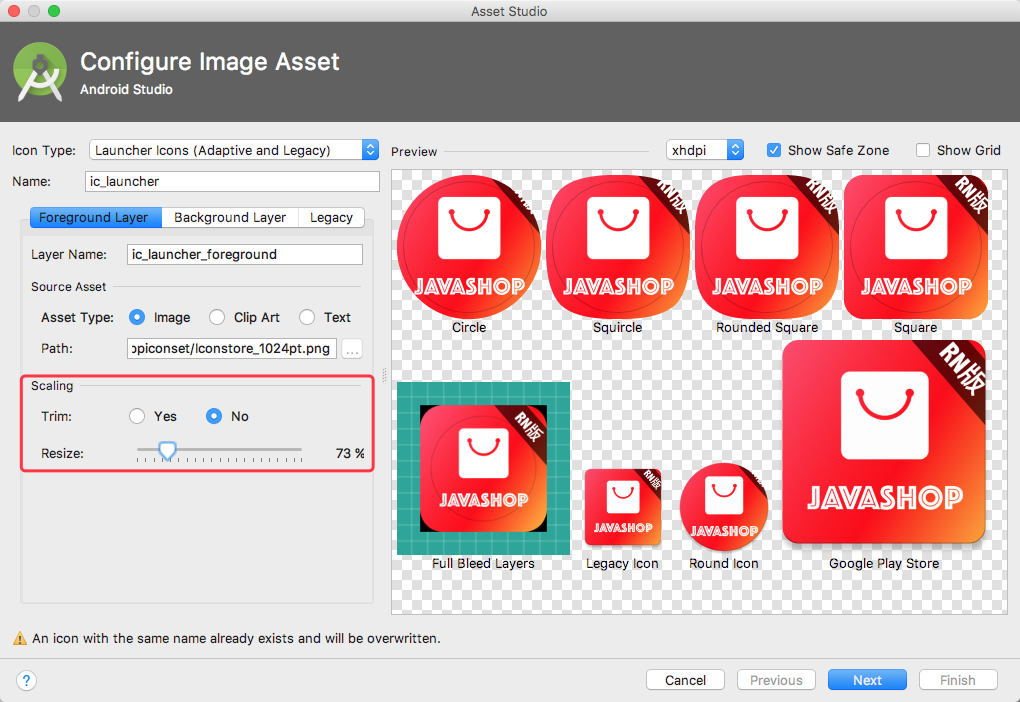Enable the Show Safe Zone checkbox
The height and width of the screenshot is (702, 1020).
[x=773, y=150]
